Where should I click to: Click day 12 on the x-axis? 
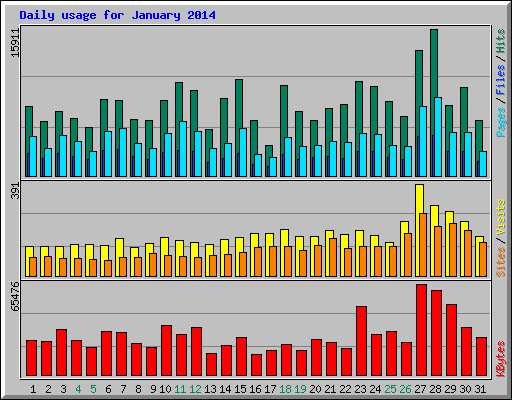(195, 389)
